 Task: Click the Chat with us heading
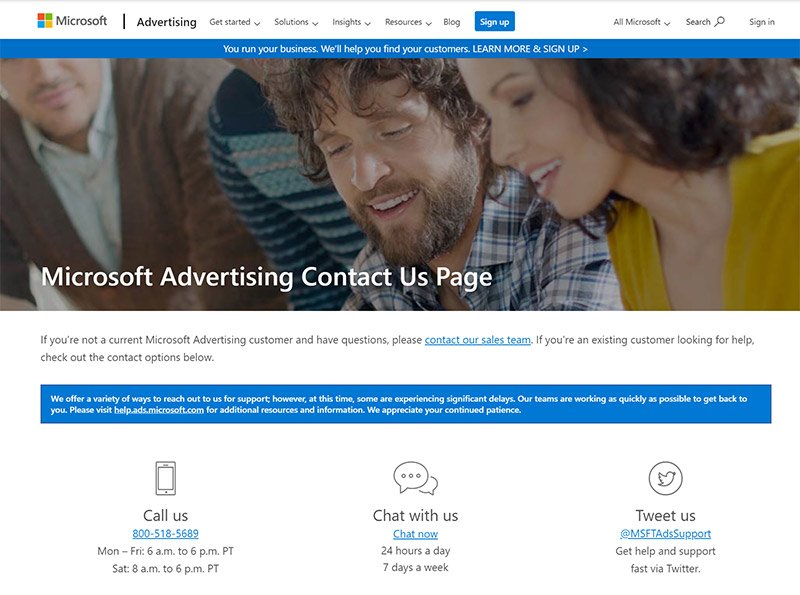pyautogui.click(x=415, y=515)
